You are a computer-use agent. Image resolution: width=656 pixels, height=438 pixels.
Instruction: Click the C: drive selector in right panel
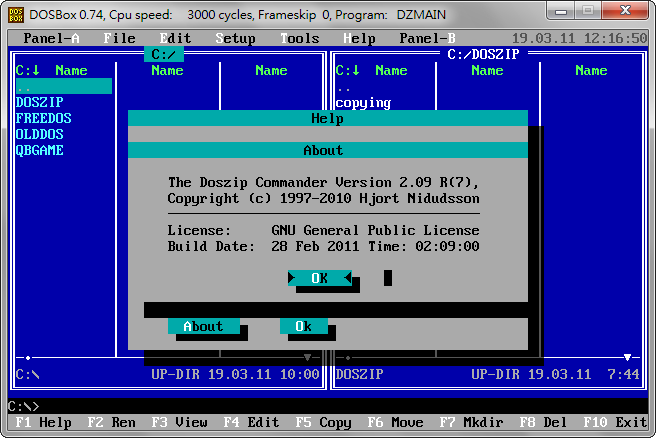tap(348, 70)
